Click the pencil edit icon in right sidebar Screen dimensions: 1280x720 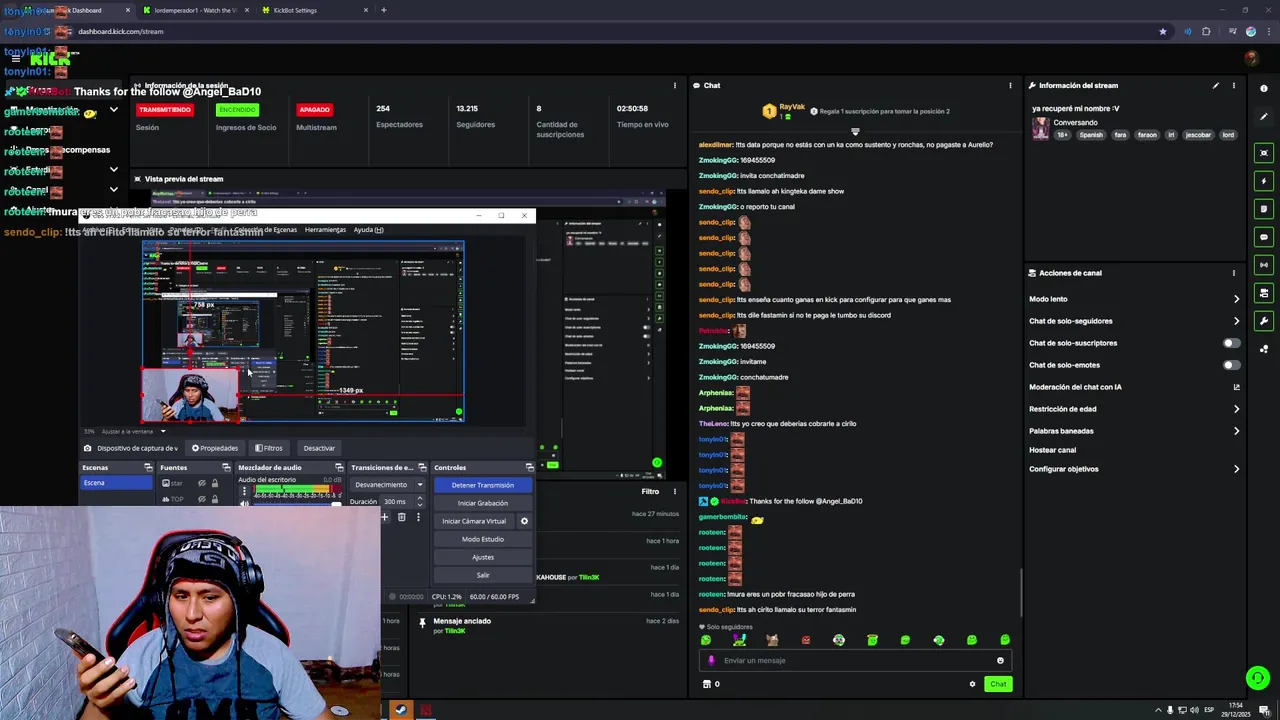point(1264,116)
